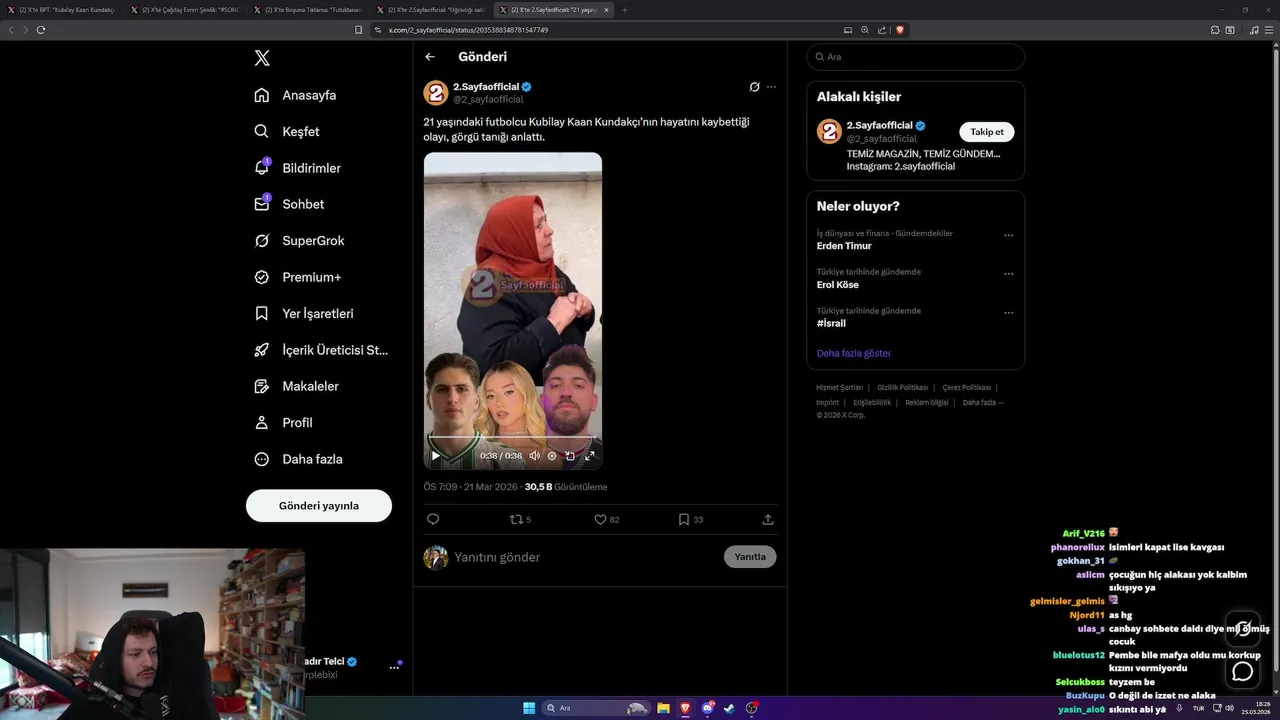Like the post with 82 likes

point(607,520)
